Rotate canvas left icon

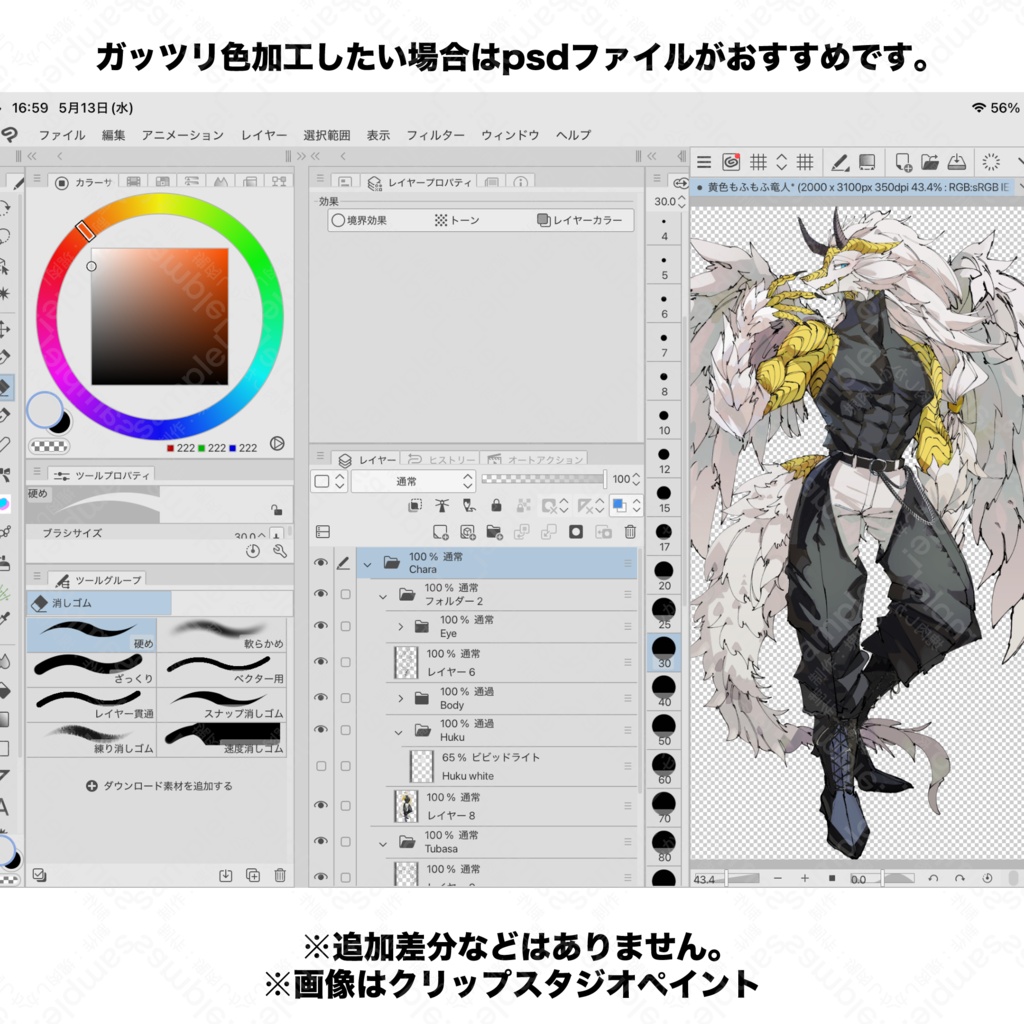(933, 878)
